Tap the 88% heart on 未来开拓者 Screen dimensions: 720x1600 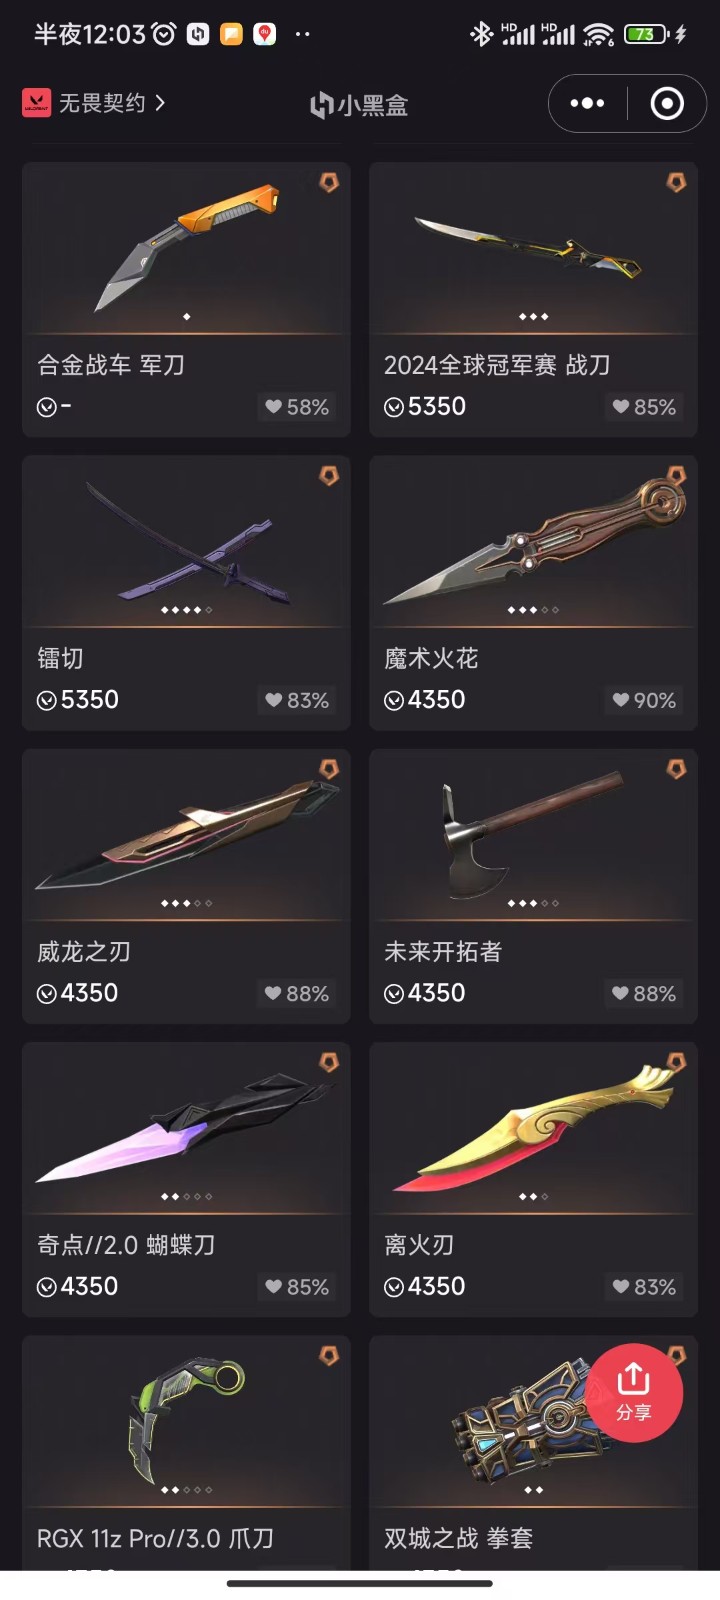[644, 994]
